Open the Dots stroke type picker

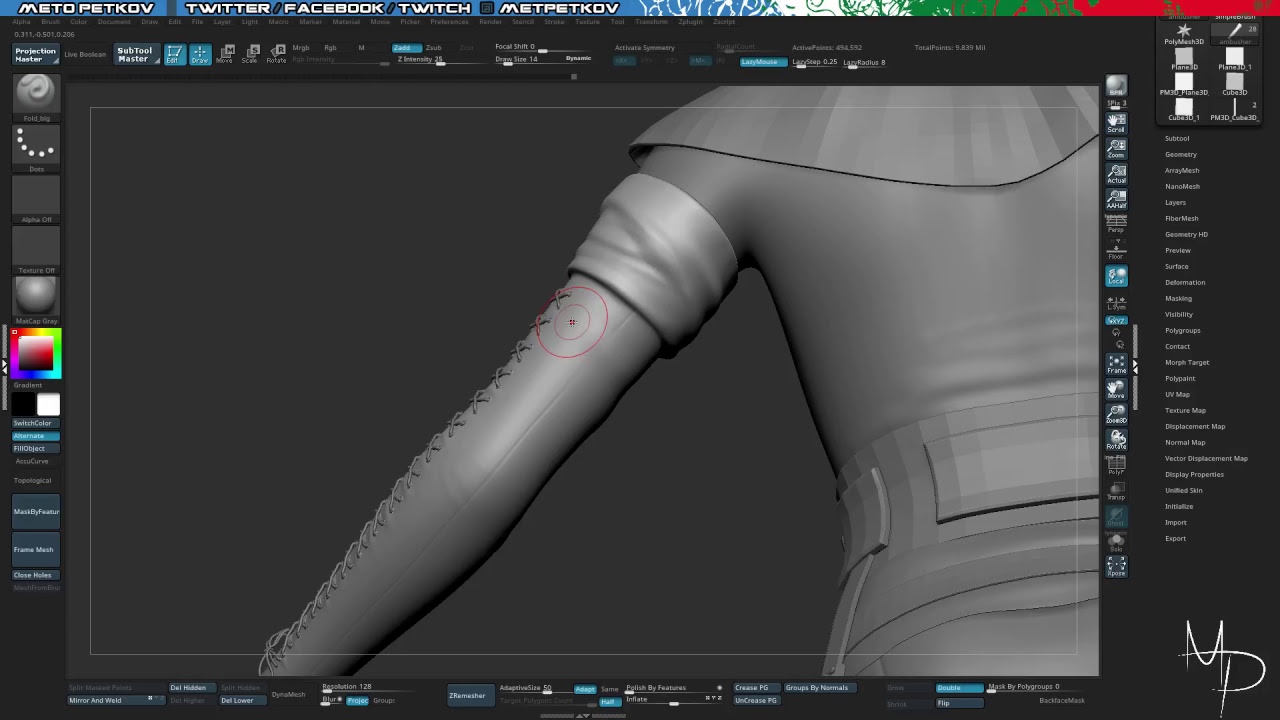(x=37, y=147)
